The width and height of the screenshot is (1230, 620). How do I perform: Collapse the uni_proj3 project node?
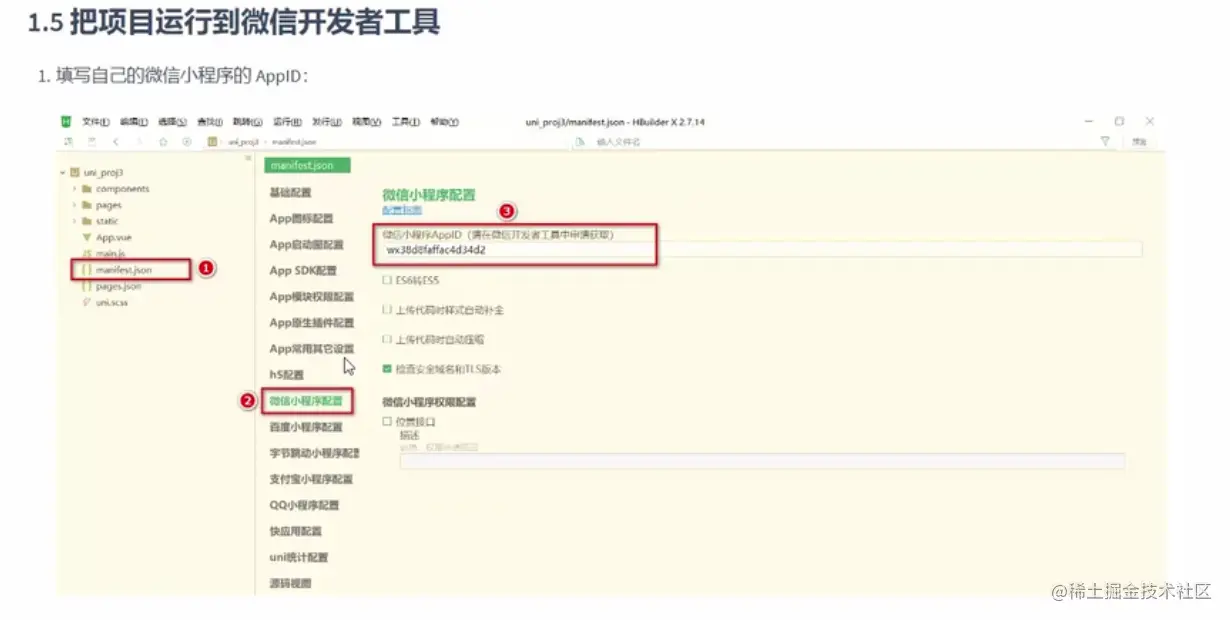tap(63, 172)
